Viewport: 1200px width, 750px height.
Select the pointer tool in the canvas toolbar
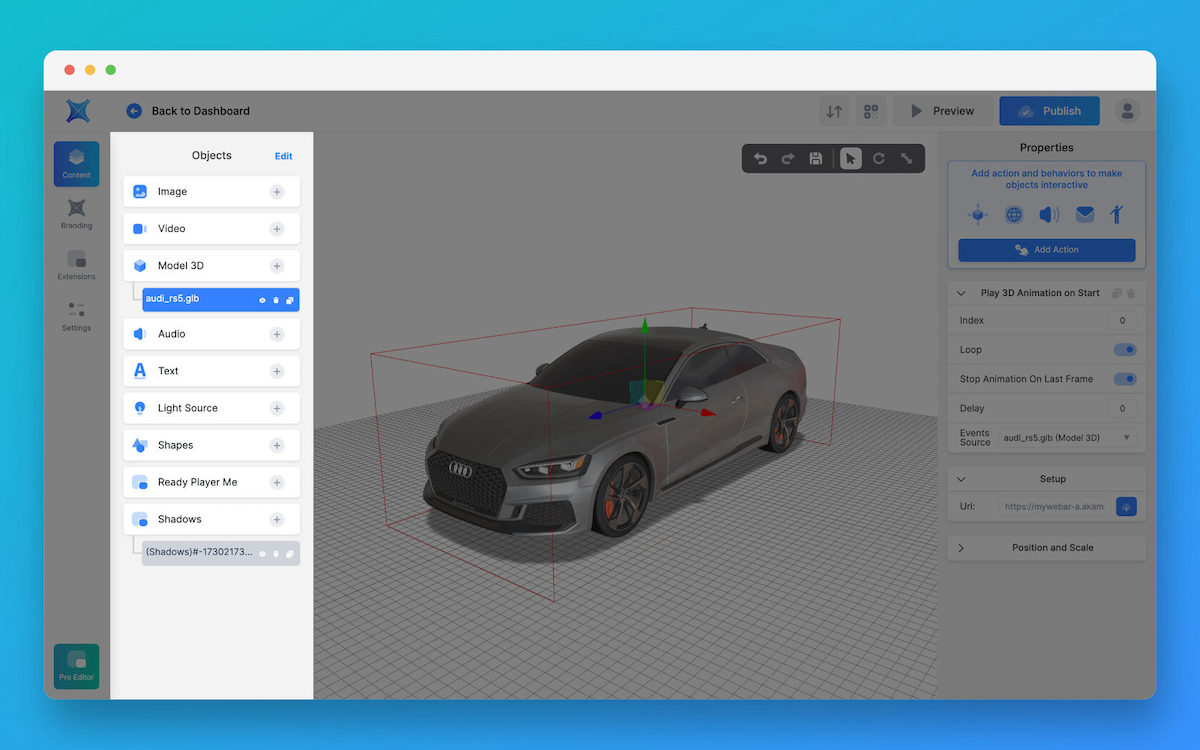pos(851,157)
